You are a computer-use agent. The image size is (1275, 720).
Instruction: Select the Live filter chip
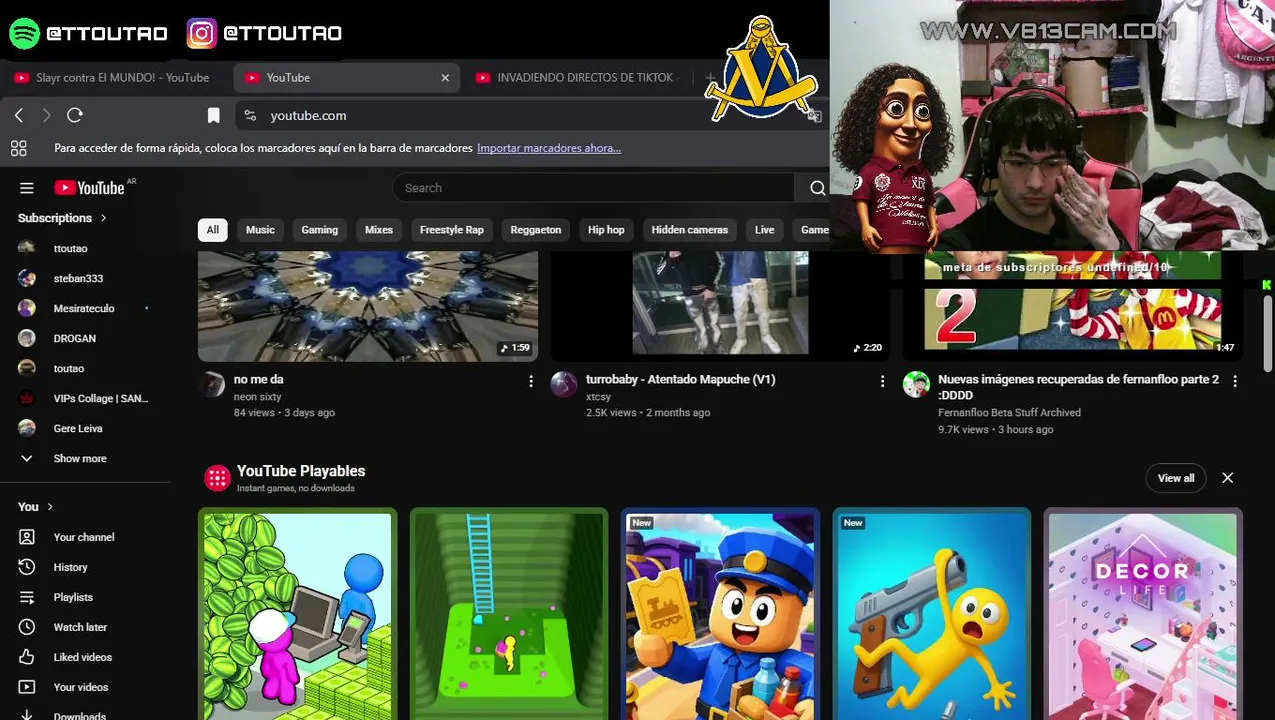765,230
